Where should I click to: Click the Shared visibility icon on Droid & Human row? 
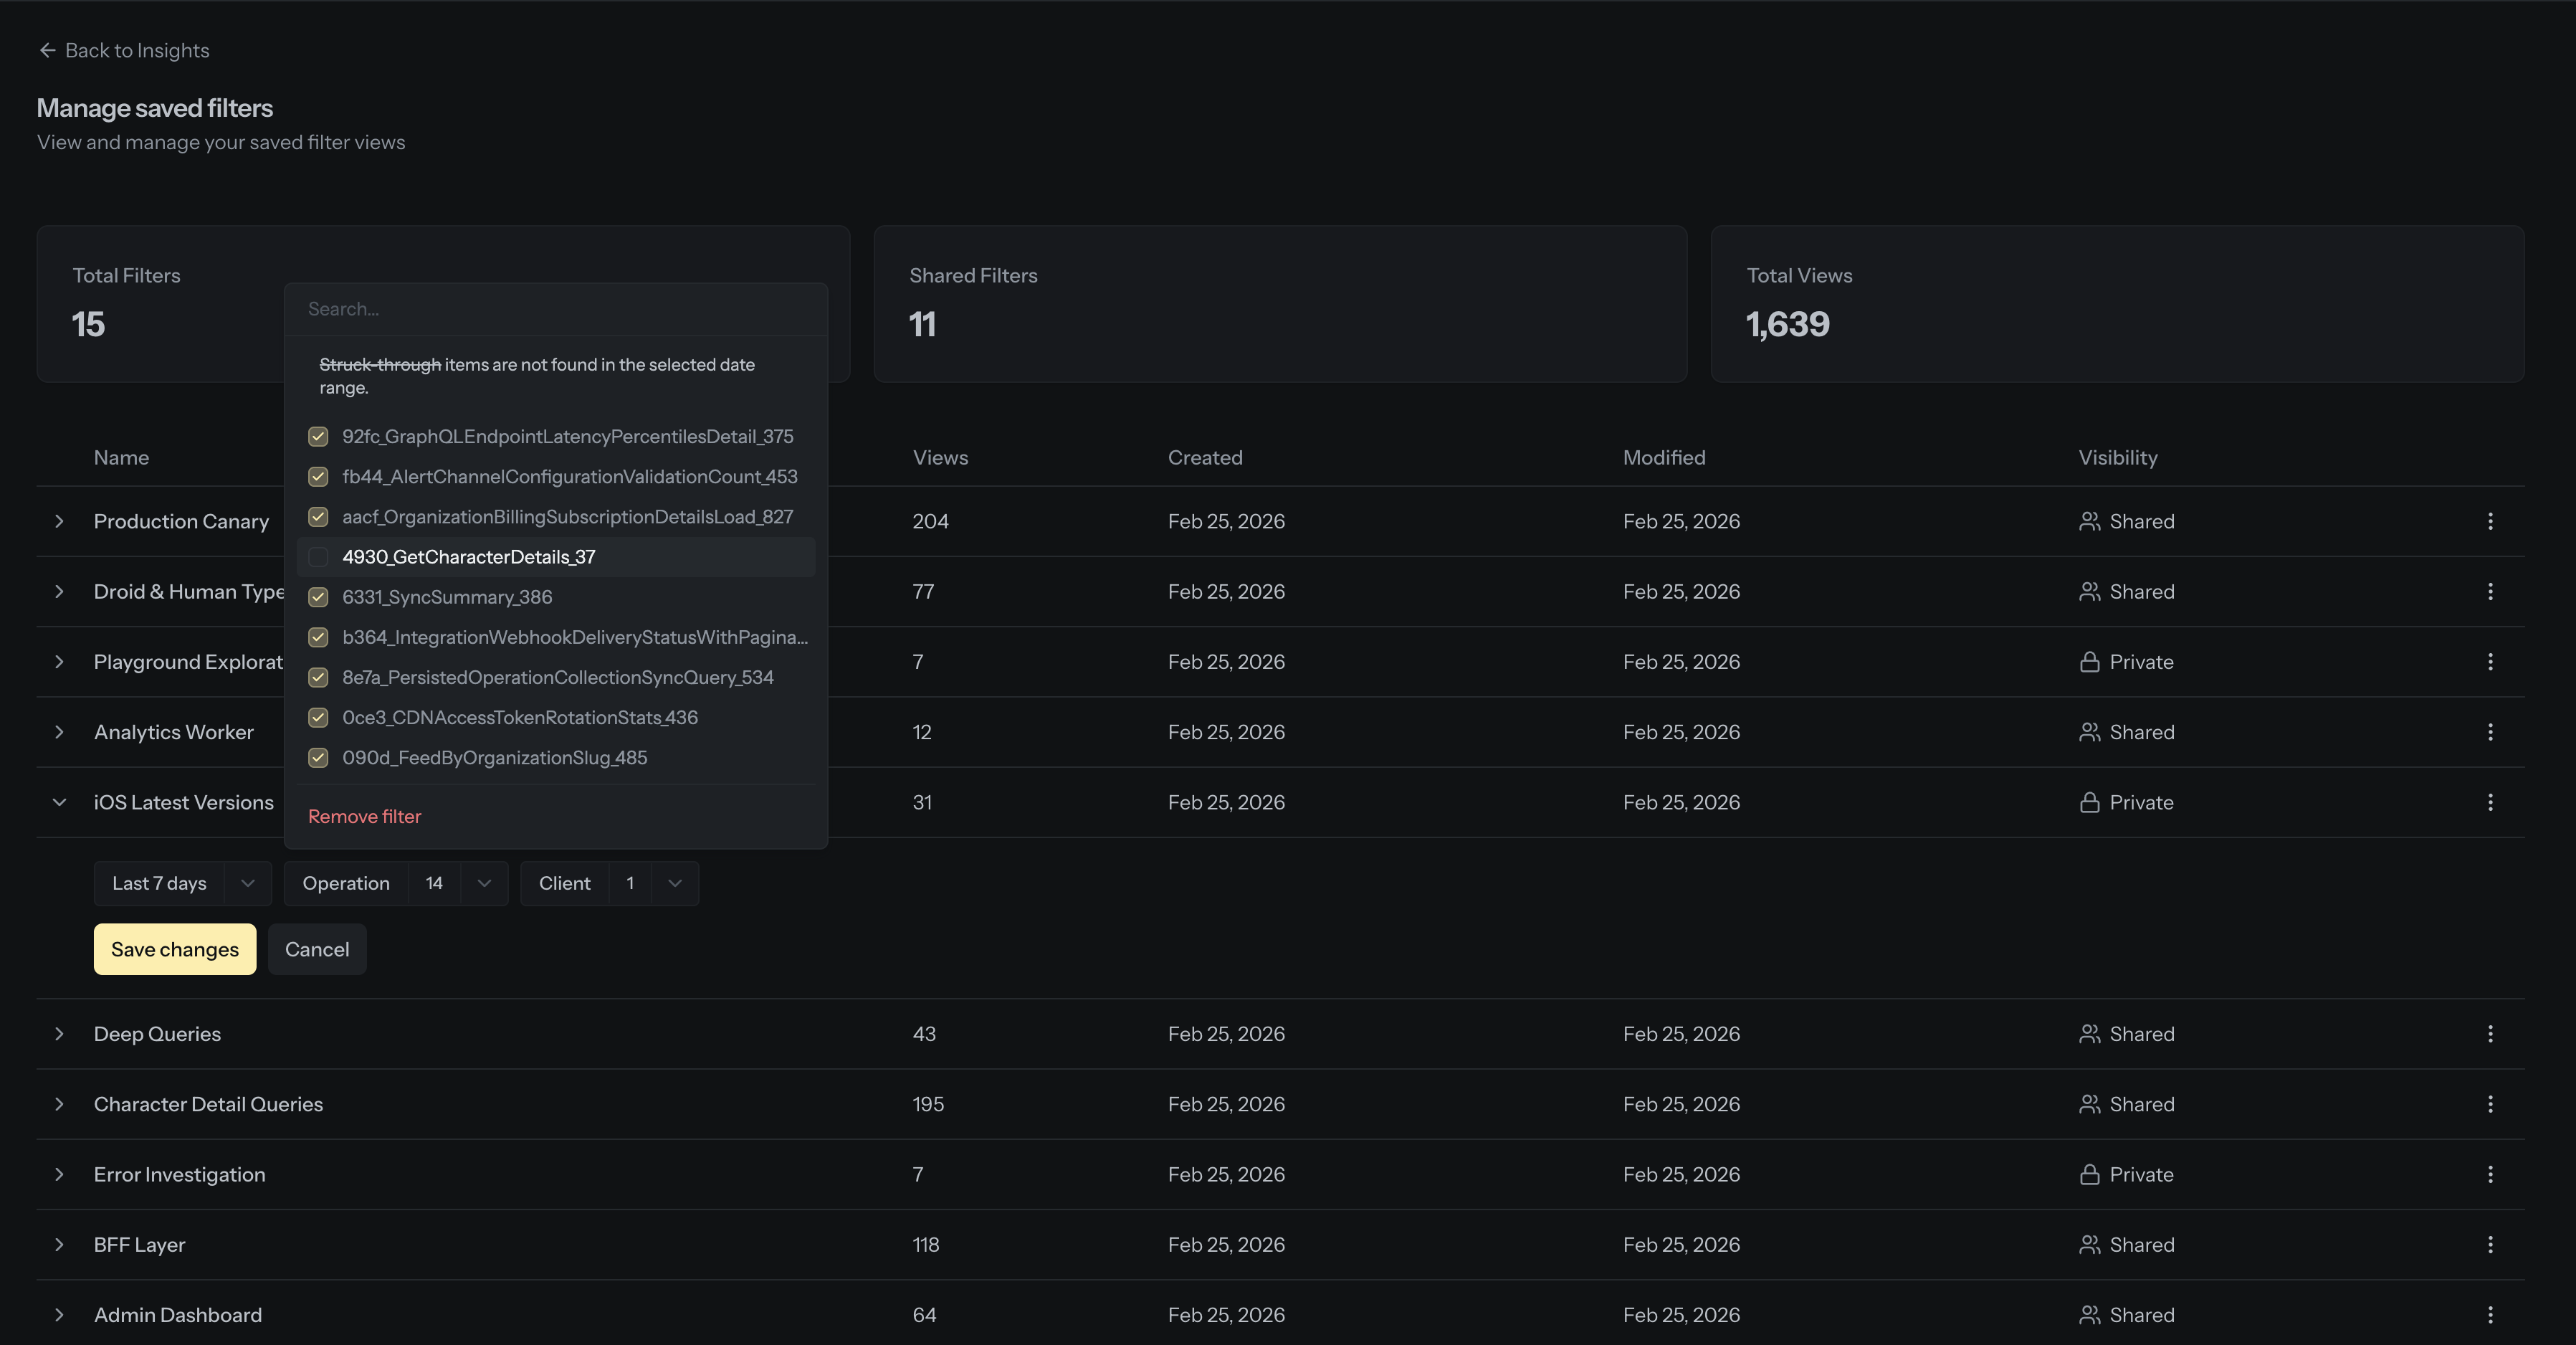pyautogui.click(x=2090, y=591)
